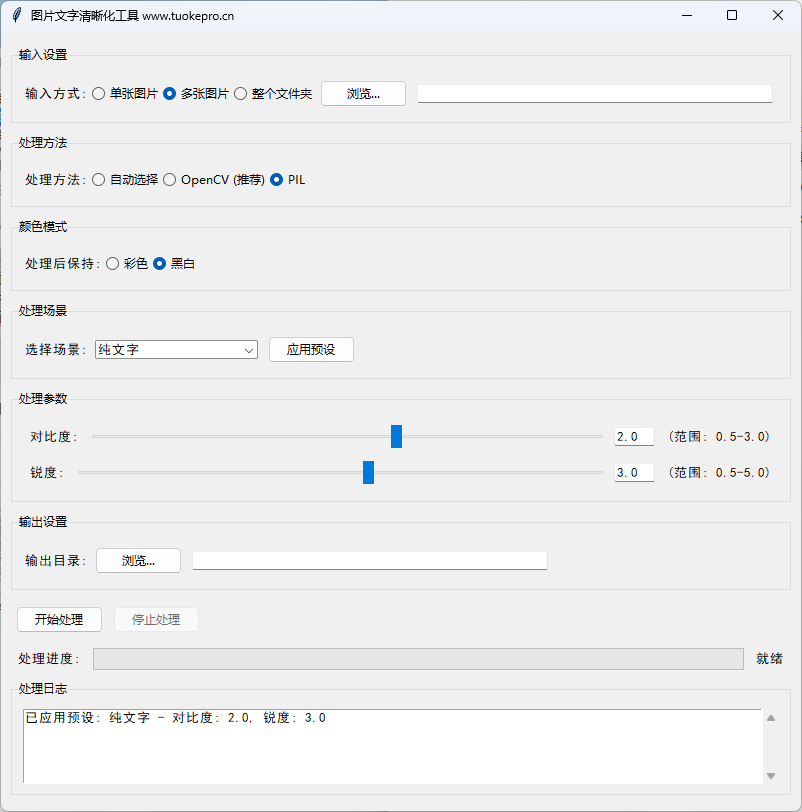
Task: Close the 图片文字清晰化工具 window
Action: tap(778, 16)
